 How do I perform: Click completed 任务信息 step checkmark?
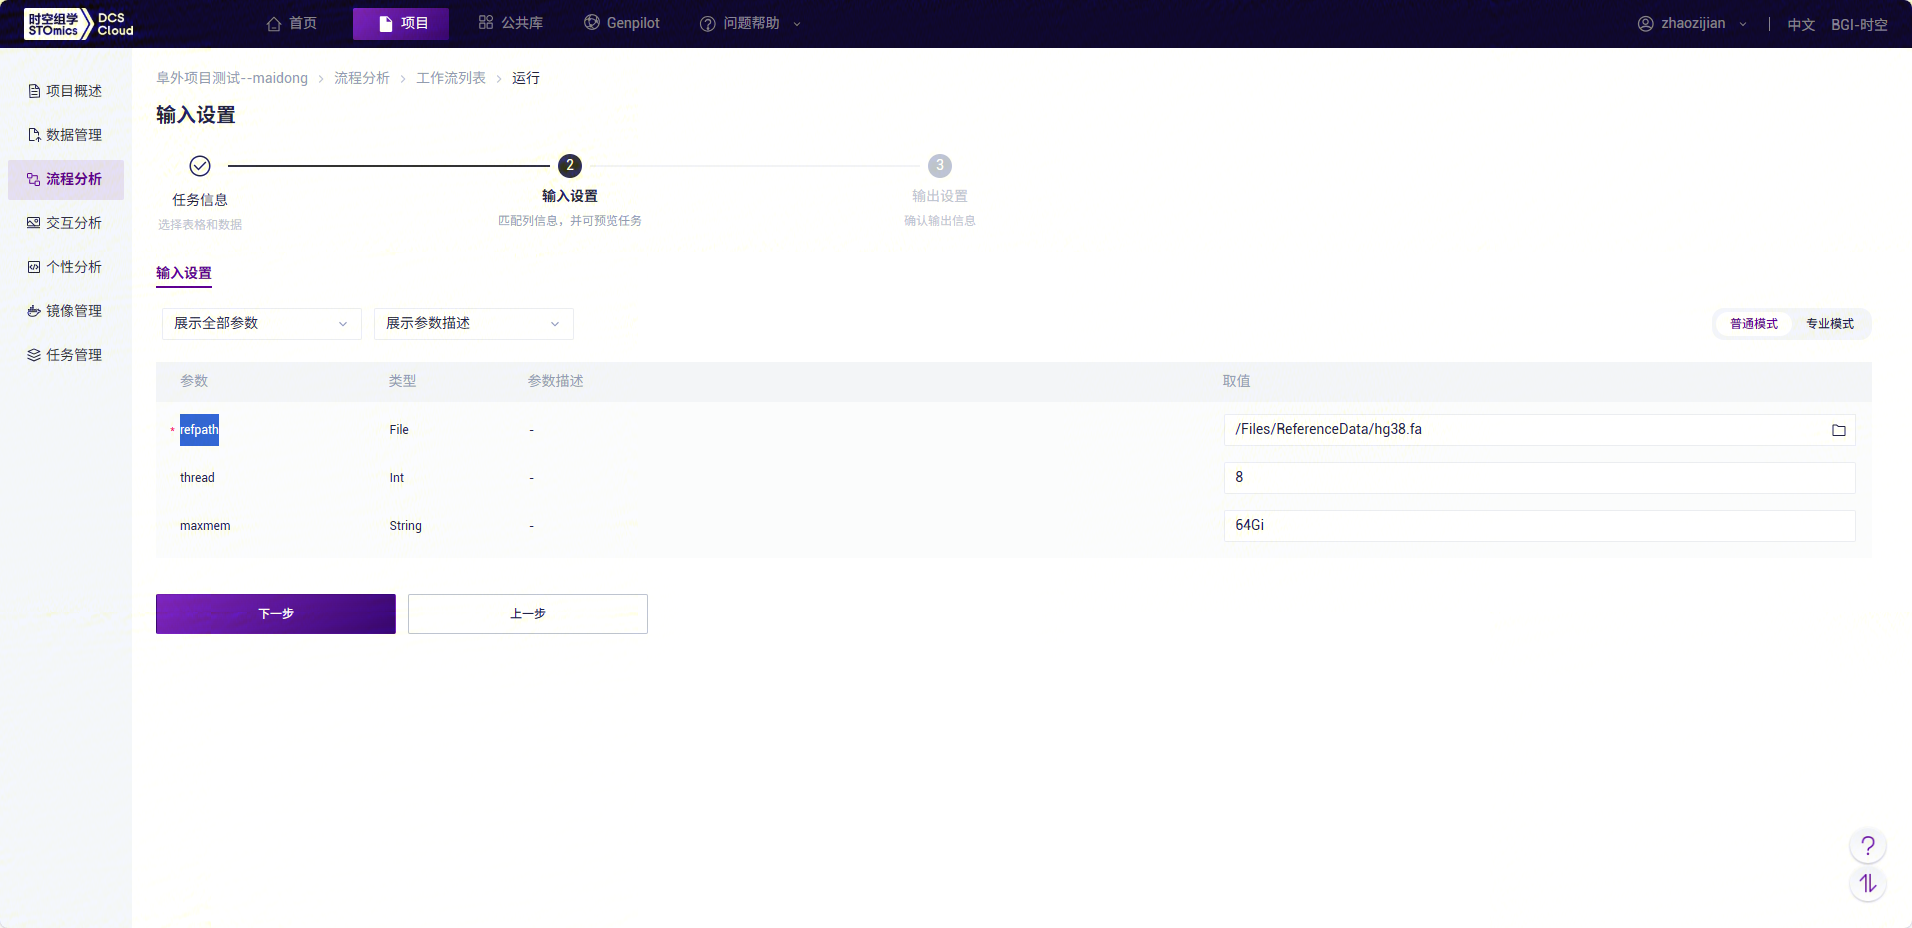[x=200, y=166]
